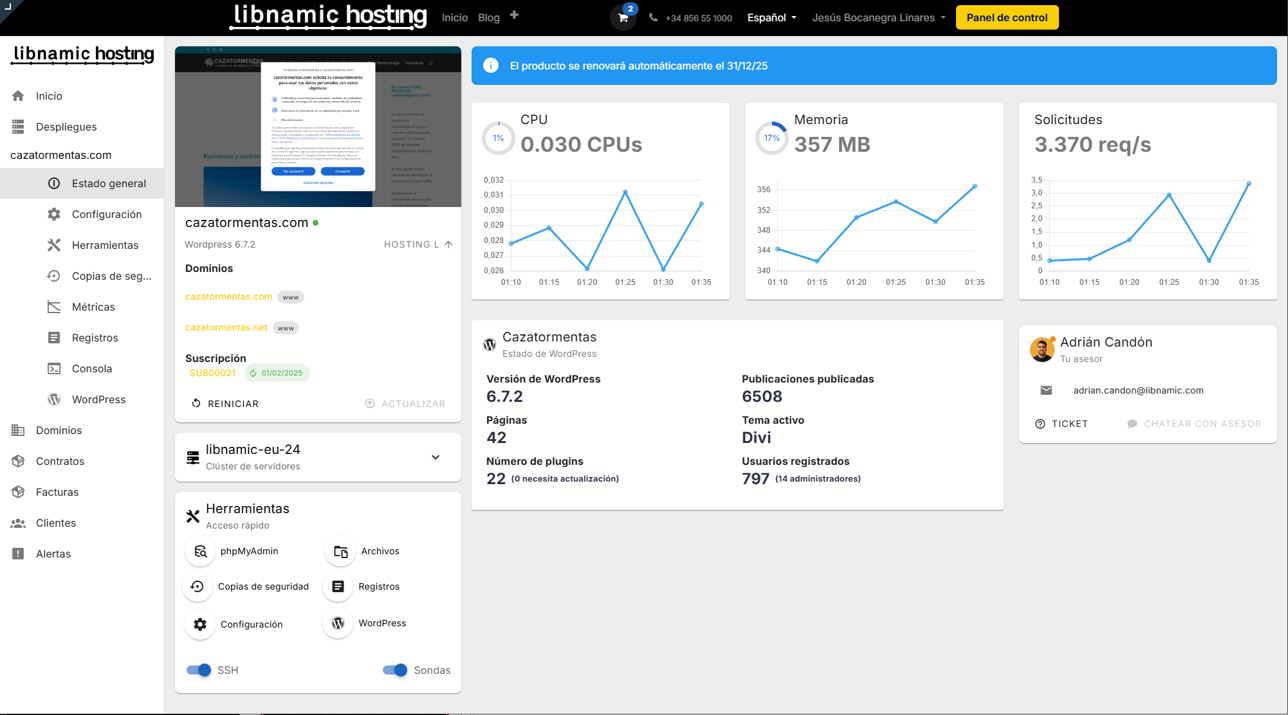Open Jesús Bocanegra Linares user menu

click(x=878, y=18)
